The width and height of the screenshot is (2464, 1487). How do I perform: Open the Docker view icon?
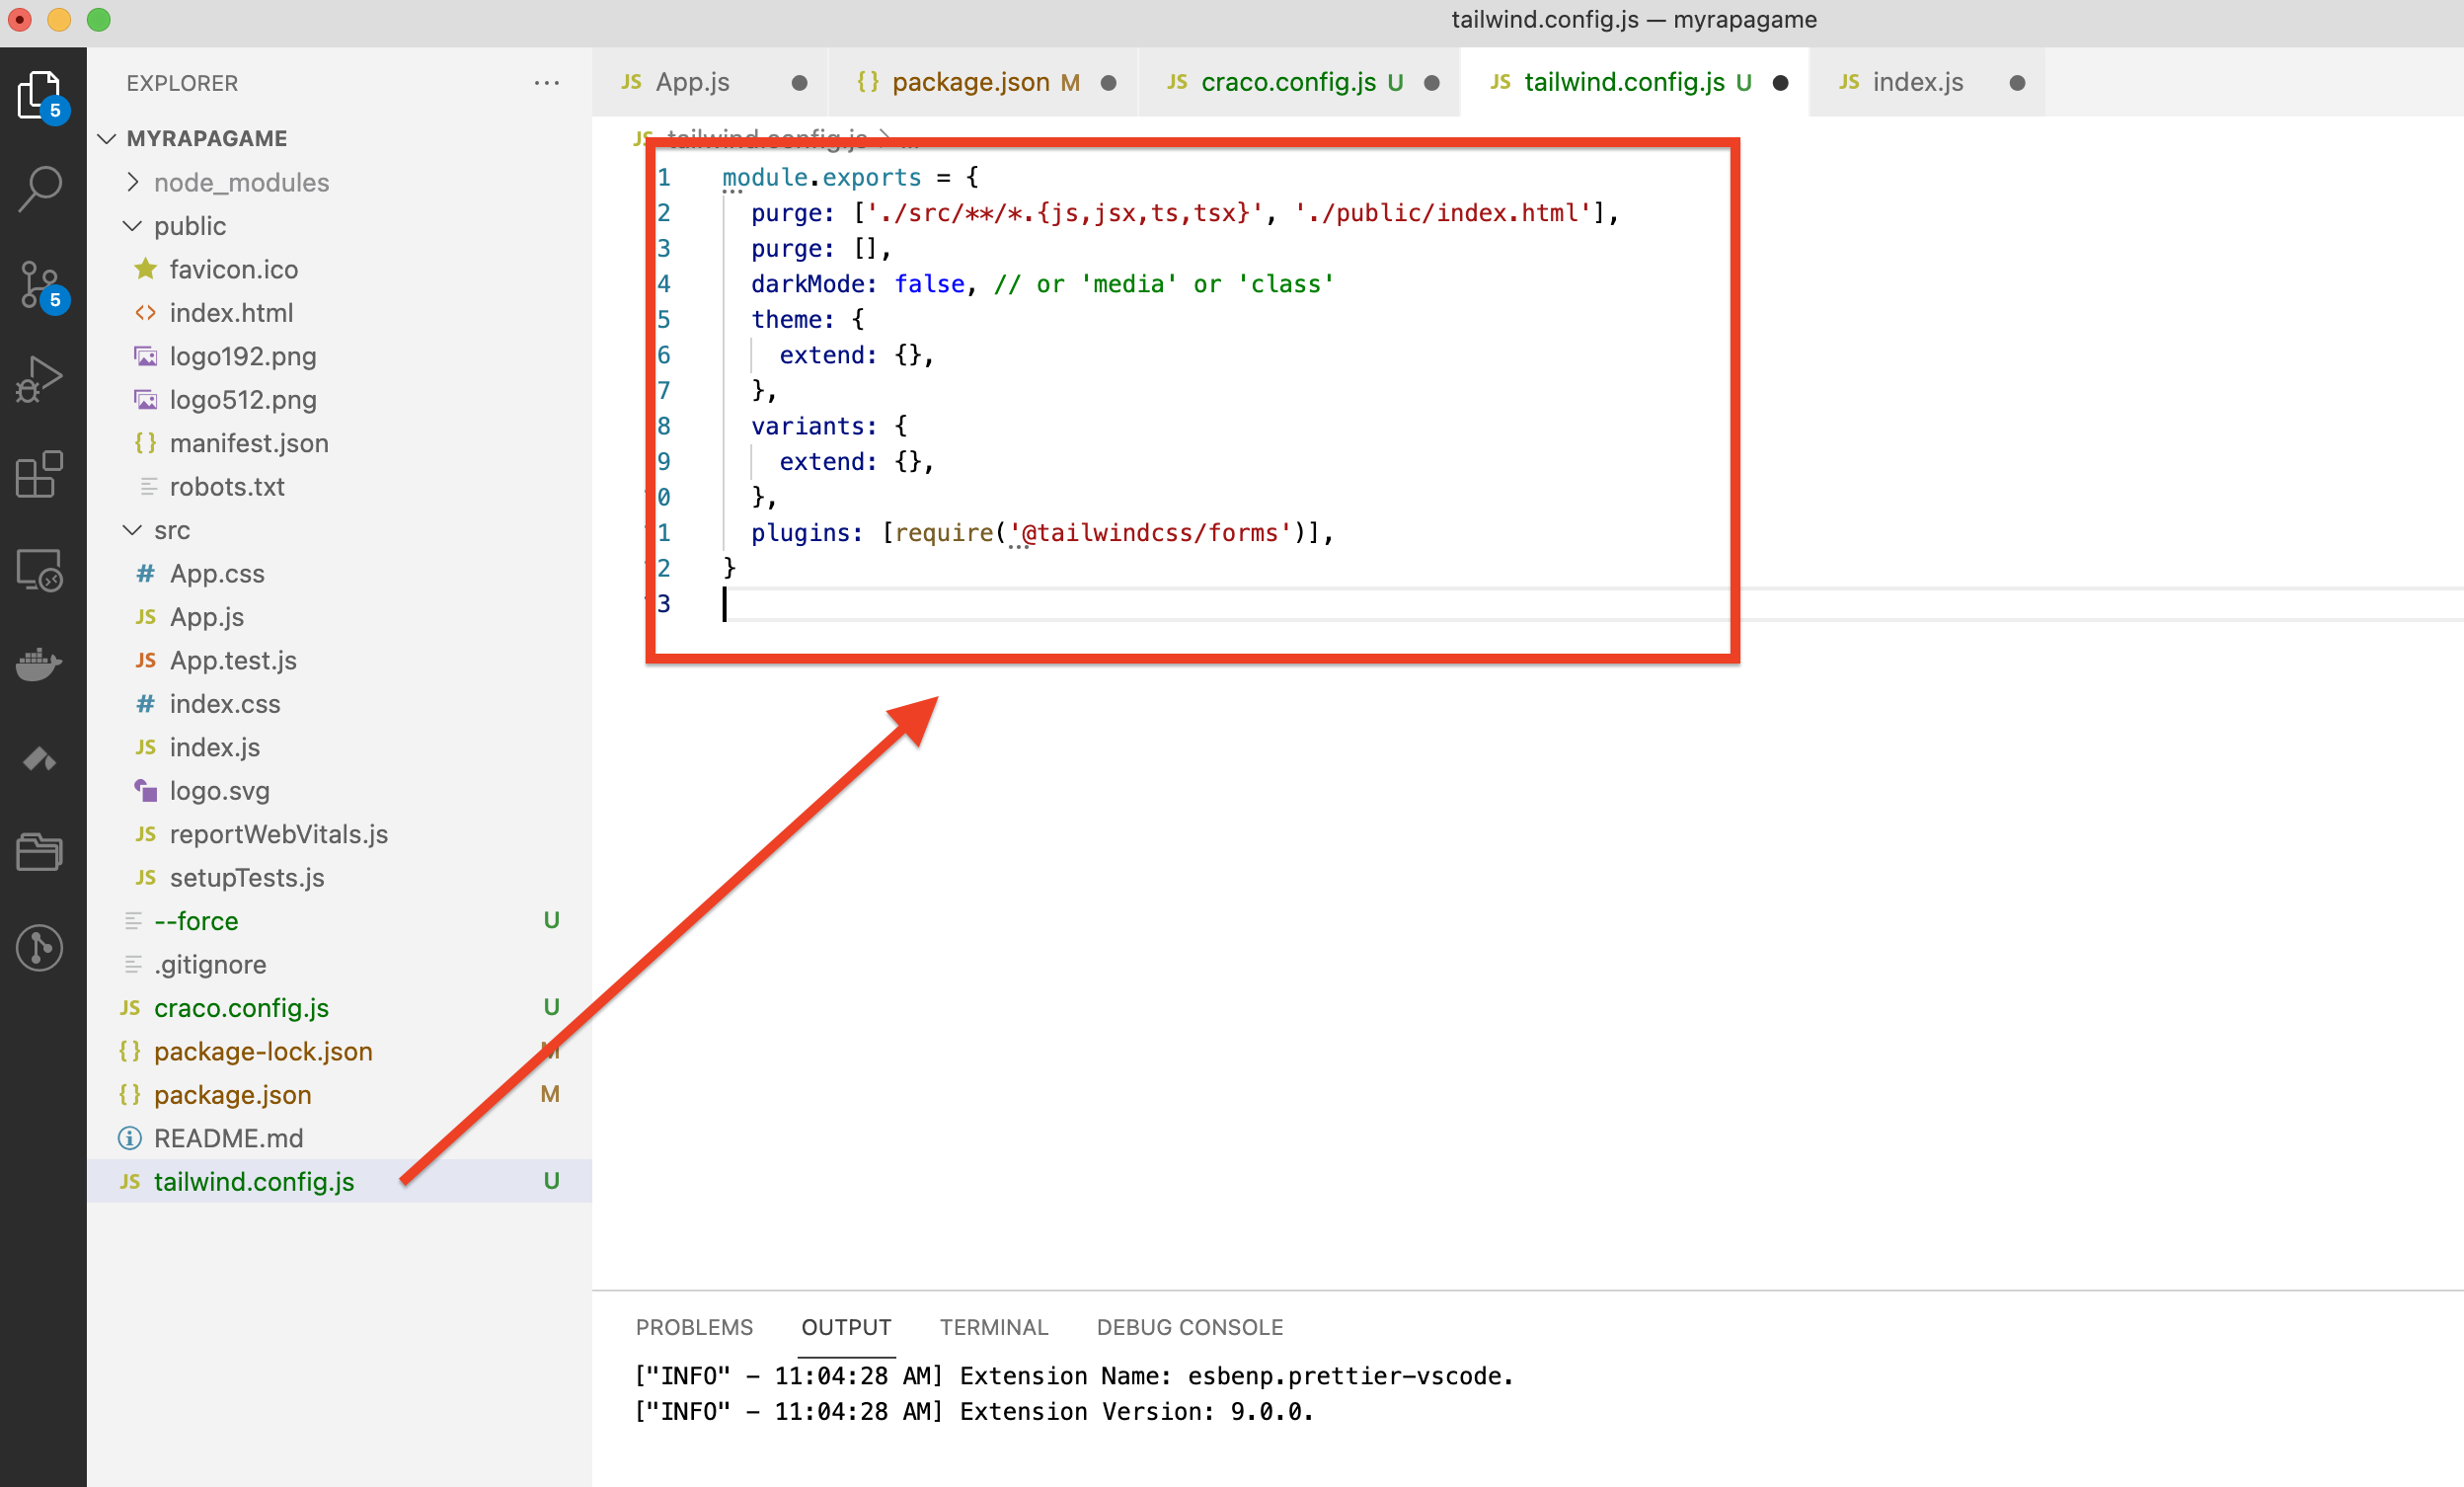click(x=40, y=663)
